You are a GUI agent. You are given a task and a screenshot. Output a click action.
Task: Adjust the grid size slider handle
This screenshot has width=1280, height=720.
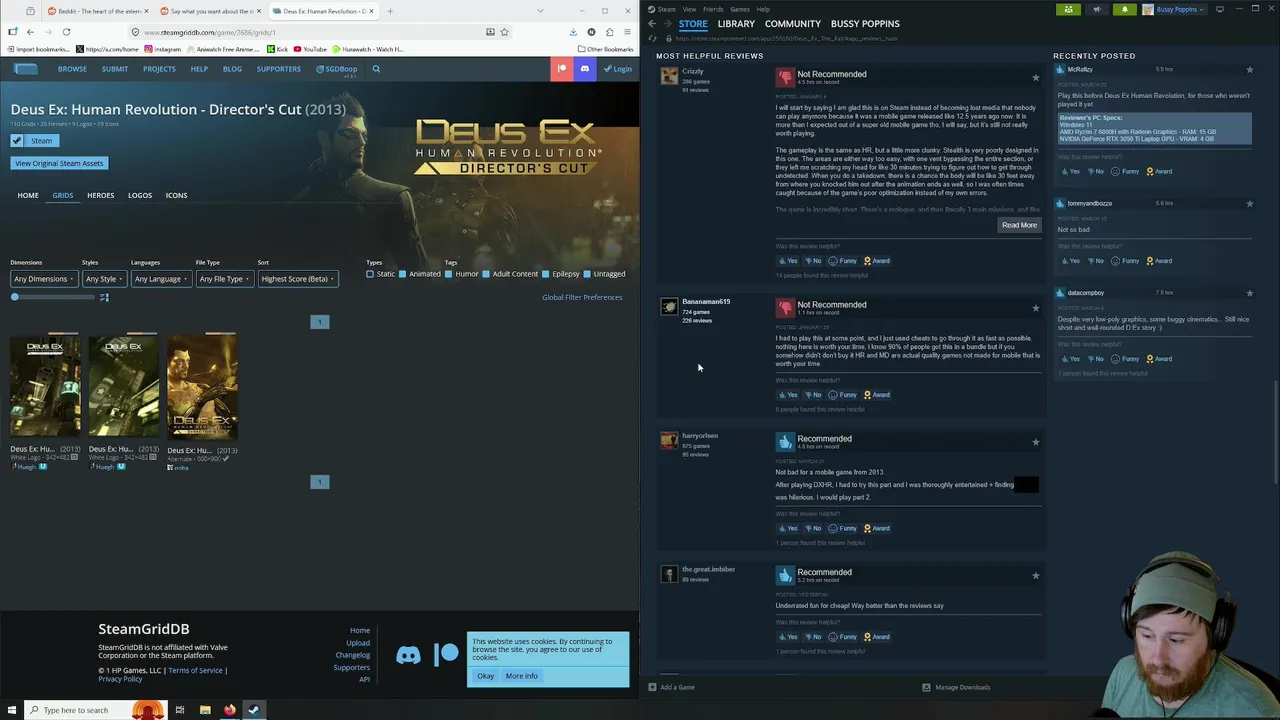15,297
